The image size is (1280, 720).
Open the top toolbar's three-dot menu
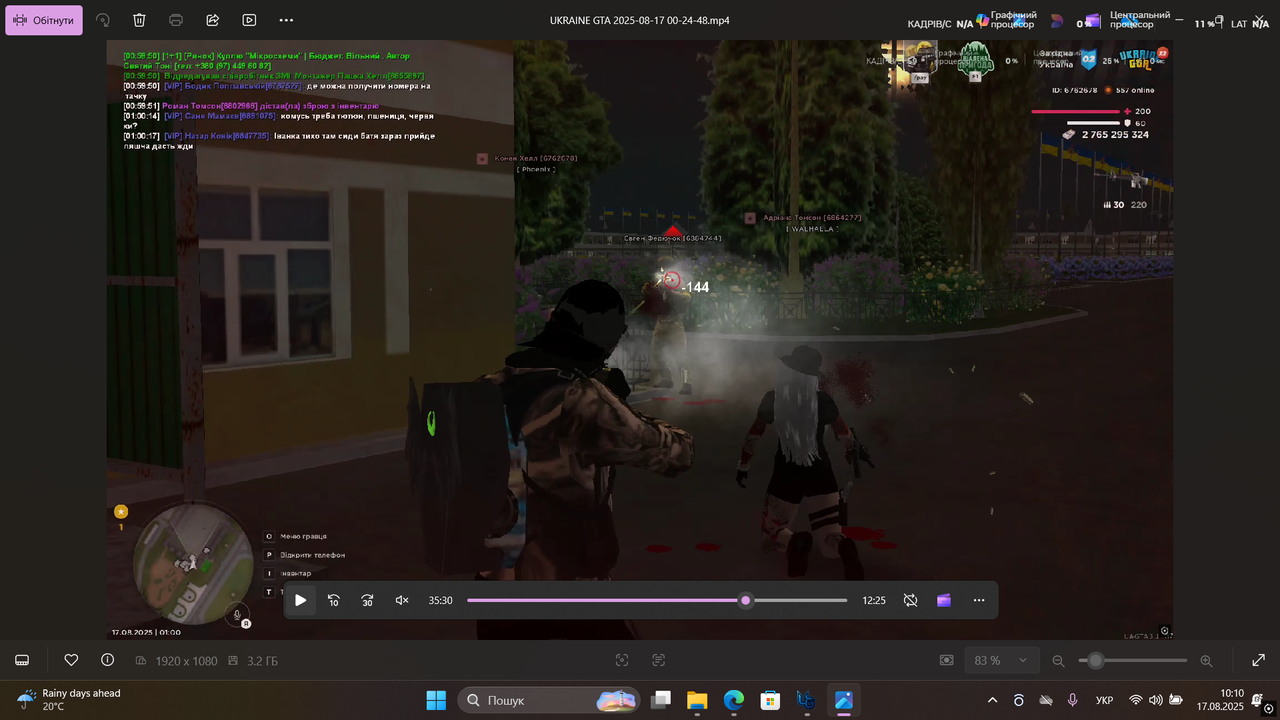pos(286,20)
